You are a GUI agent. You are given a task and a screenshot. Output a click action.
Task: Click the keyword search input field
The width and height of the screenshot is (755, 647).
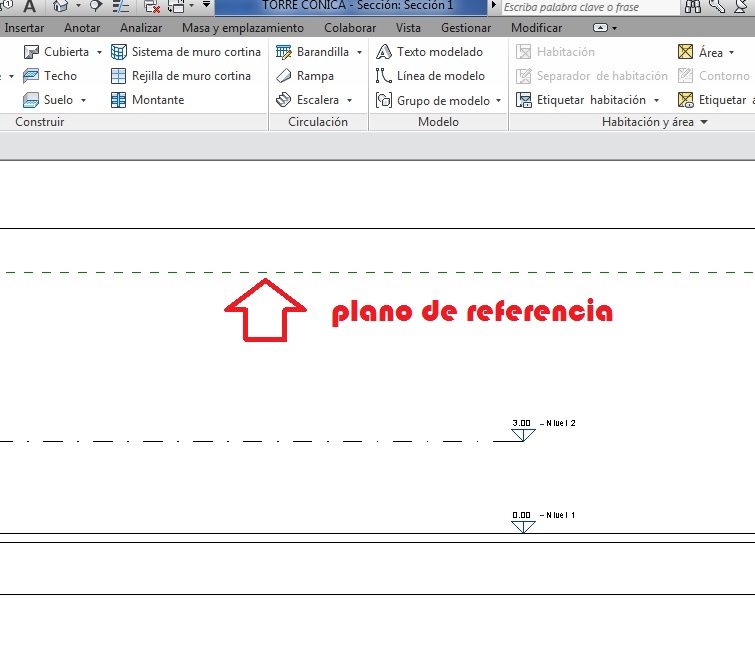[585, 7]
